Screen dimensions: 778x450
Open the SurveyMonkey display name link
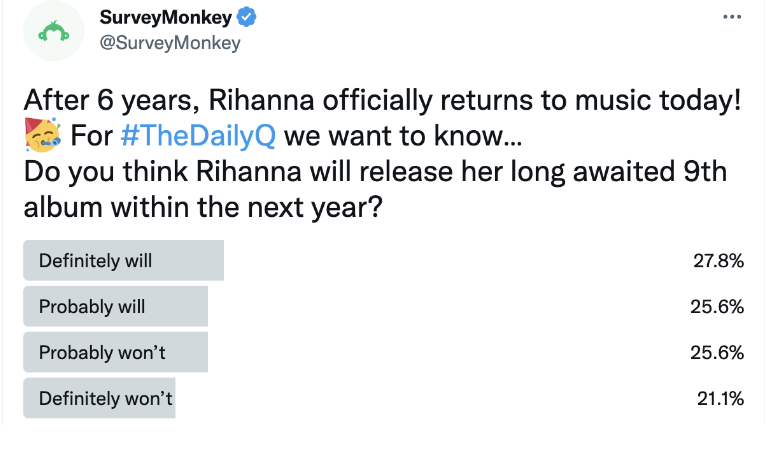click(166, 17)
